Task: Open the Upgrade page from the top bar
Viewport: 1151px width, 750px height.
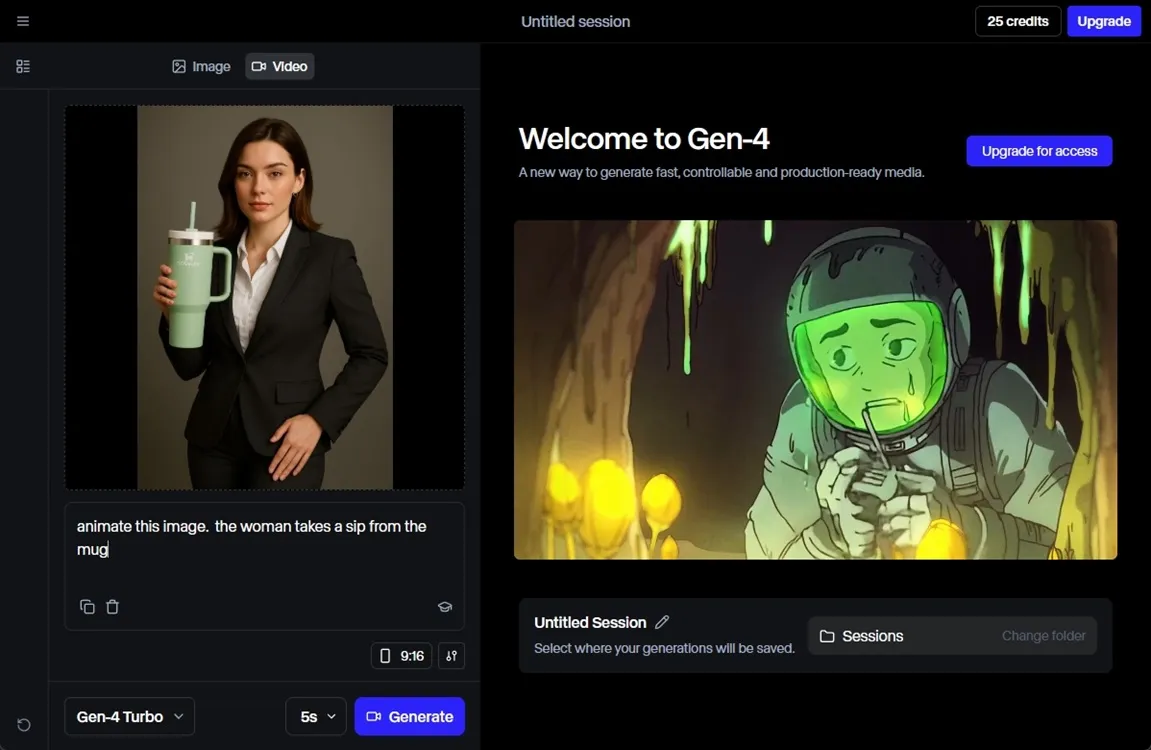Action: pos(1104,20)
